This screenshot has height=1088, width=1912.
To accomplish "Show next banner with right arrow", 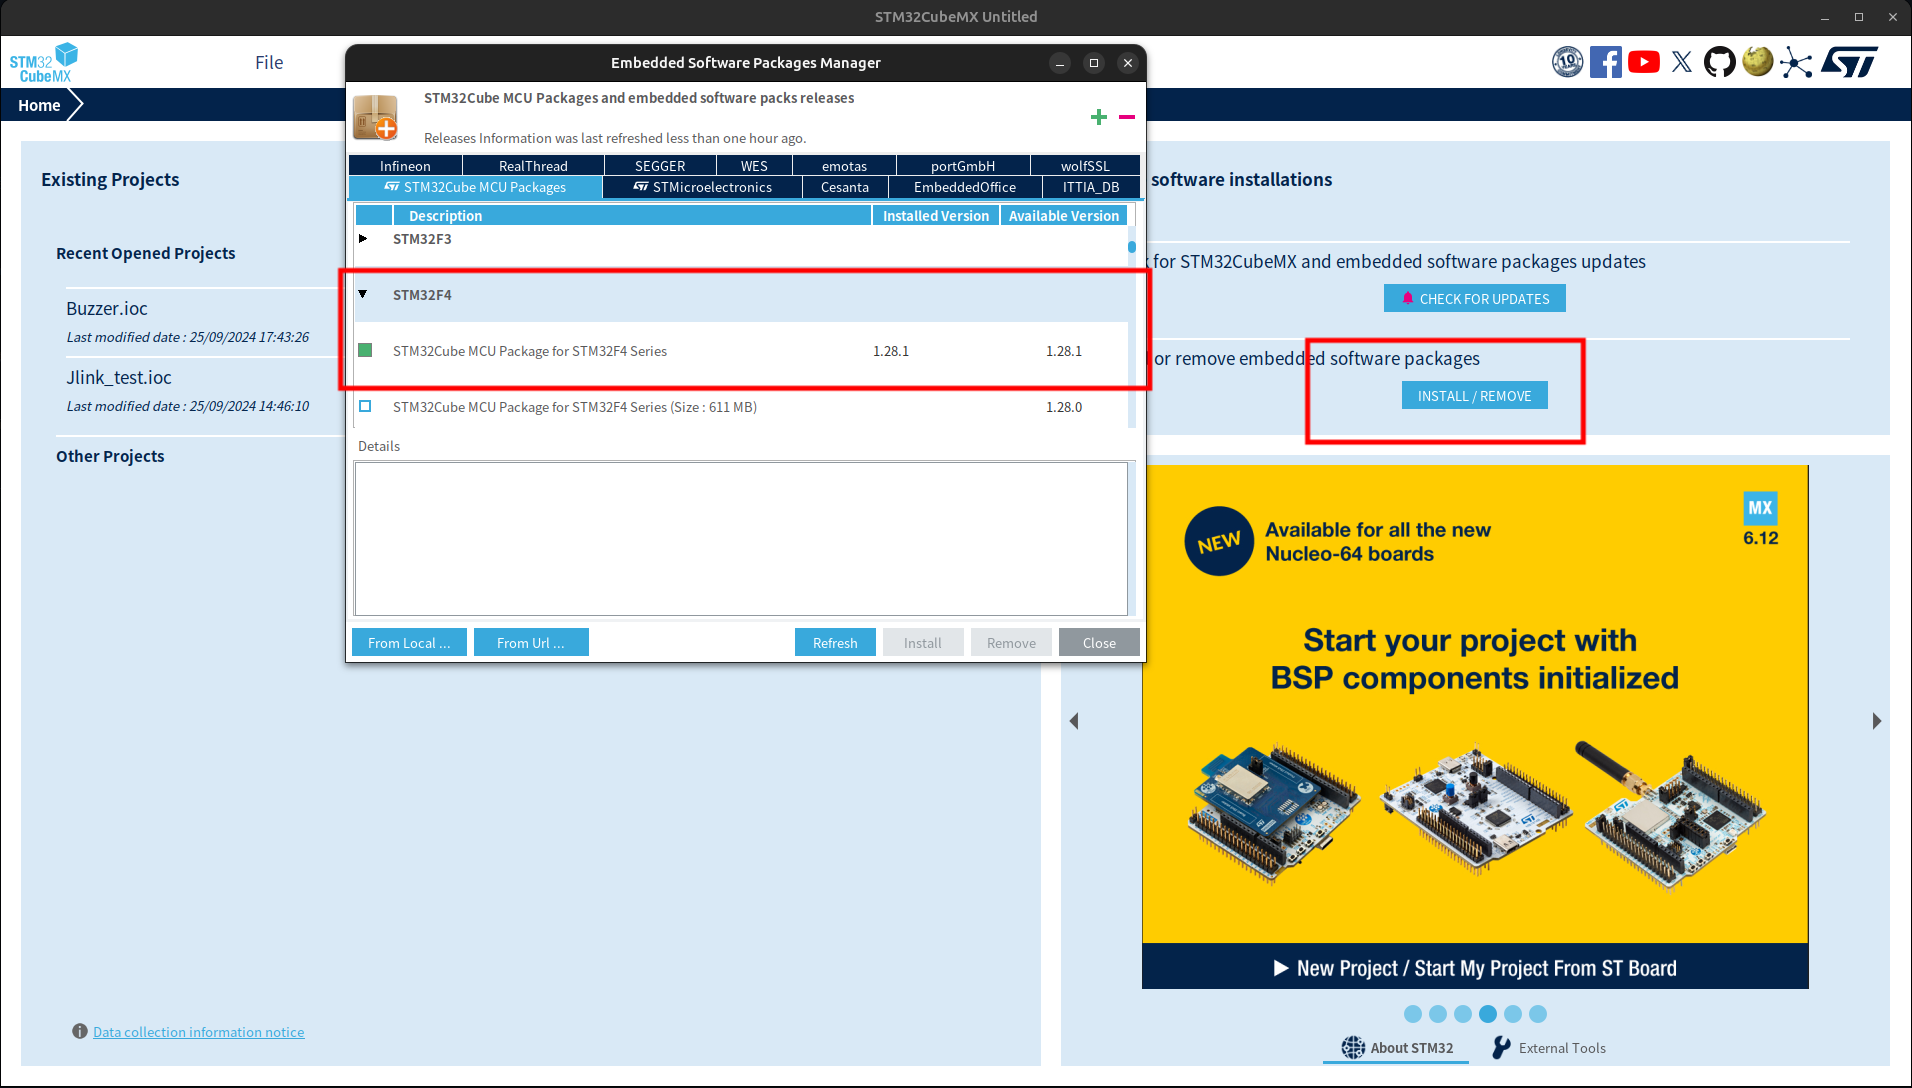I will pyautogui.click(x=1876, y=721).
